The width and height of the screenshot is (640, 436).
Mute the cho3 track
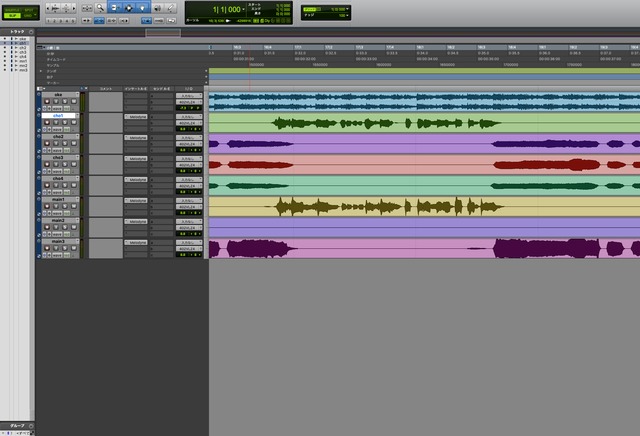(69, 165)
